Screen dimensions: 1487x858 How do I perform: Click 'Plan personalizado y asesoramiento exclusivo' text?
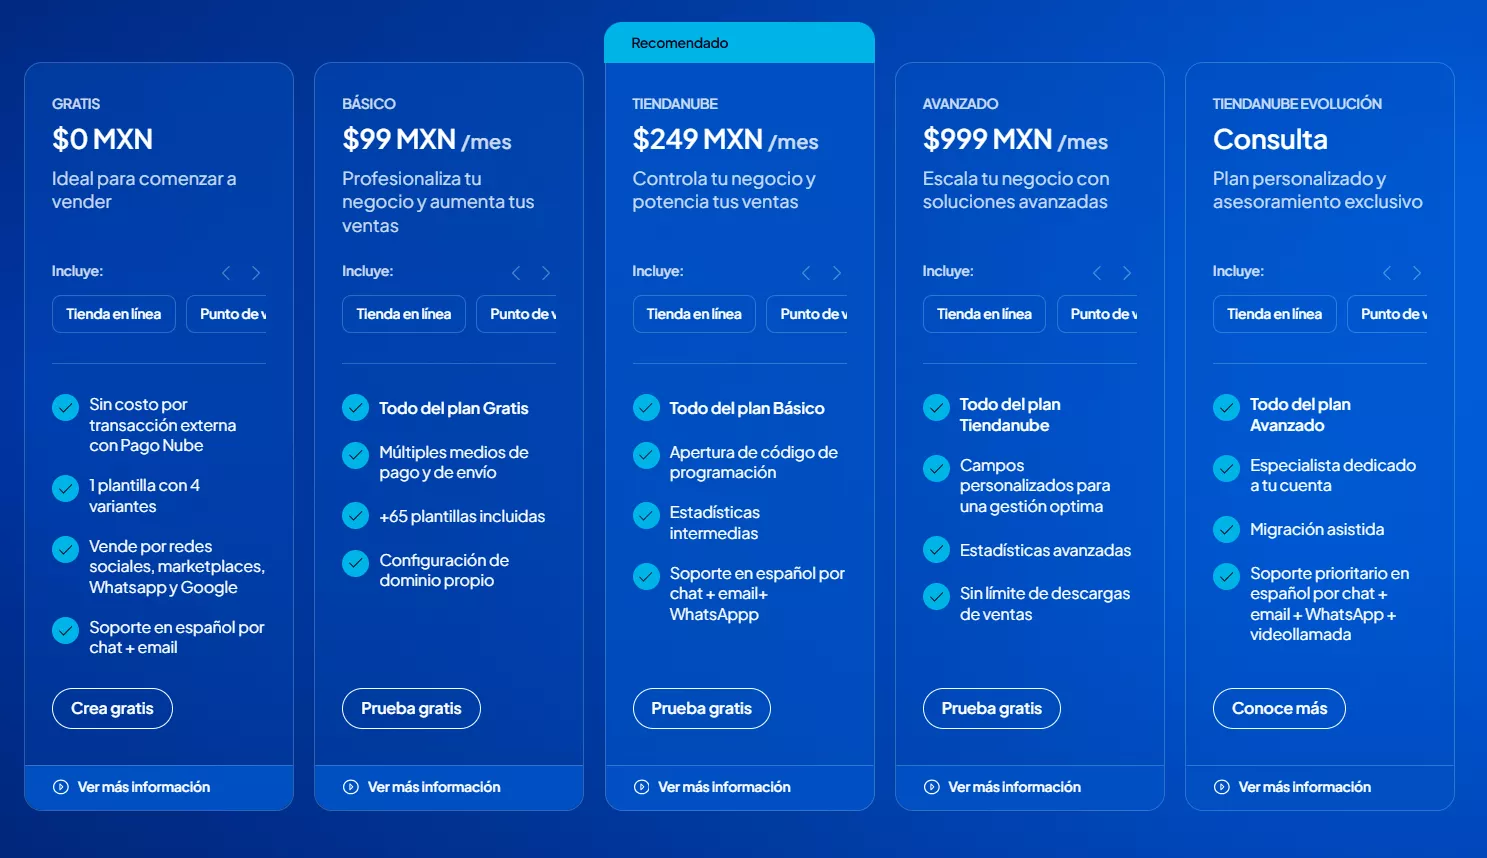pos(1318,190)
